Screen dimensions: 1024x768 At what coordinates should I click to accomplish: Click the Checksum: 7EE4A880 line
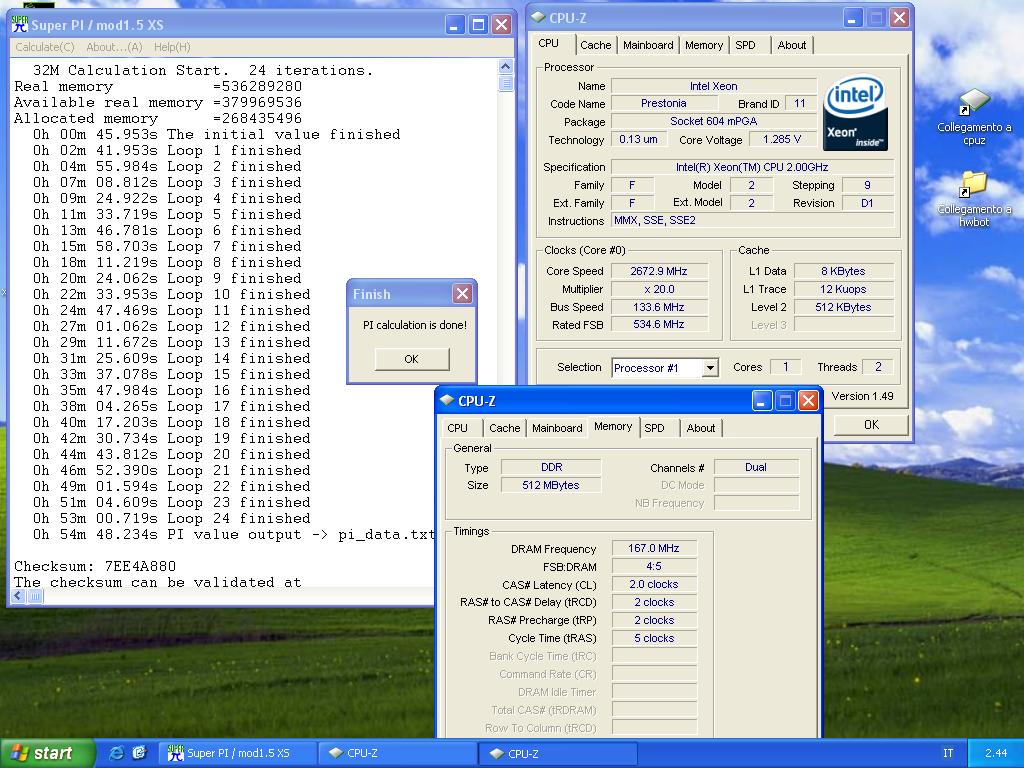point(95,566)
